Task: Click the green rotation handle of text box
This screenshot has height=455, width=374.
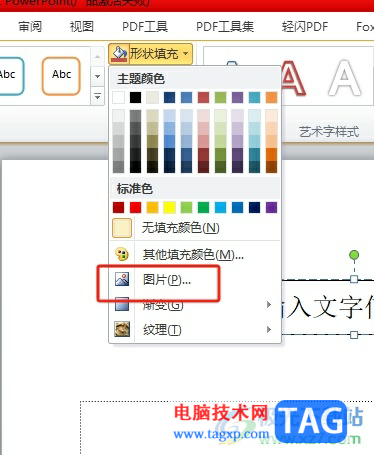Action: pyautogui.click(x=354, y=255)
